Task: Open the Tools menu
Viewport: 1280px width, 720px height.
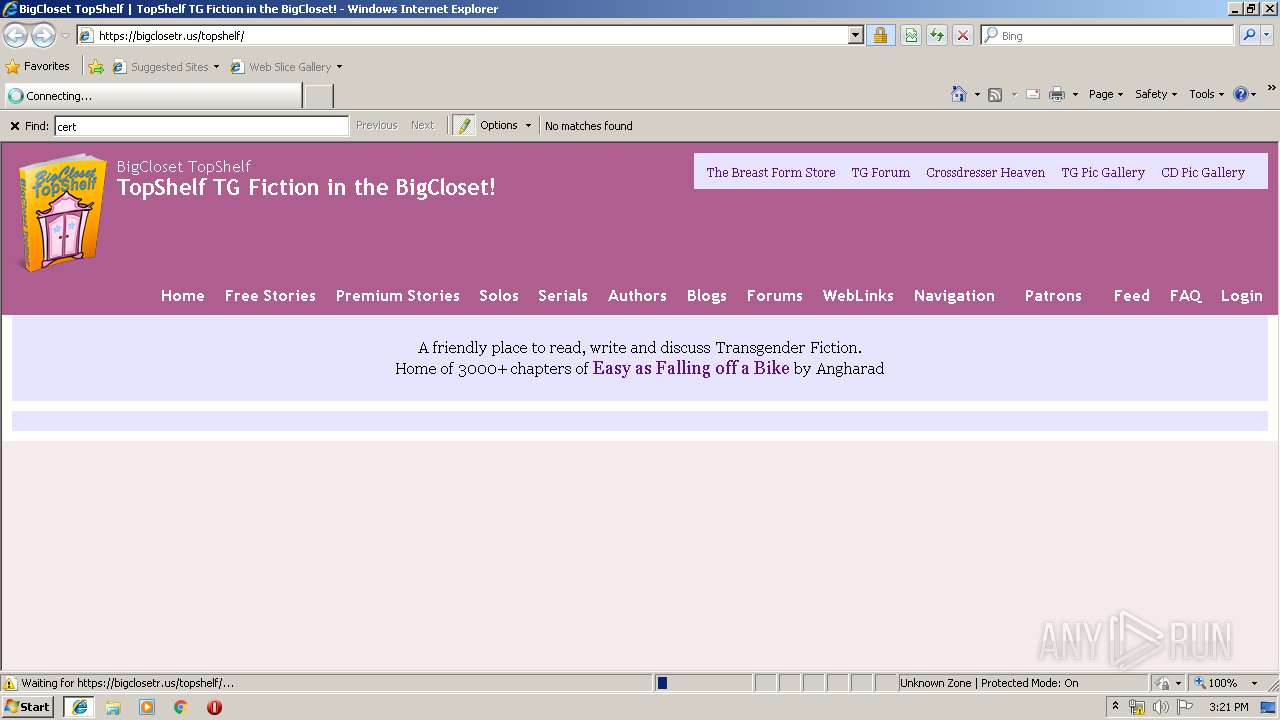Action: pos(1207,94)
